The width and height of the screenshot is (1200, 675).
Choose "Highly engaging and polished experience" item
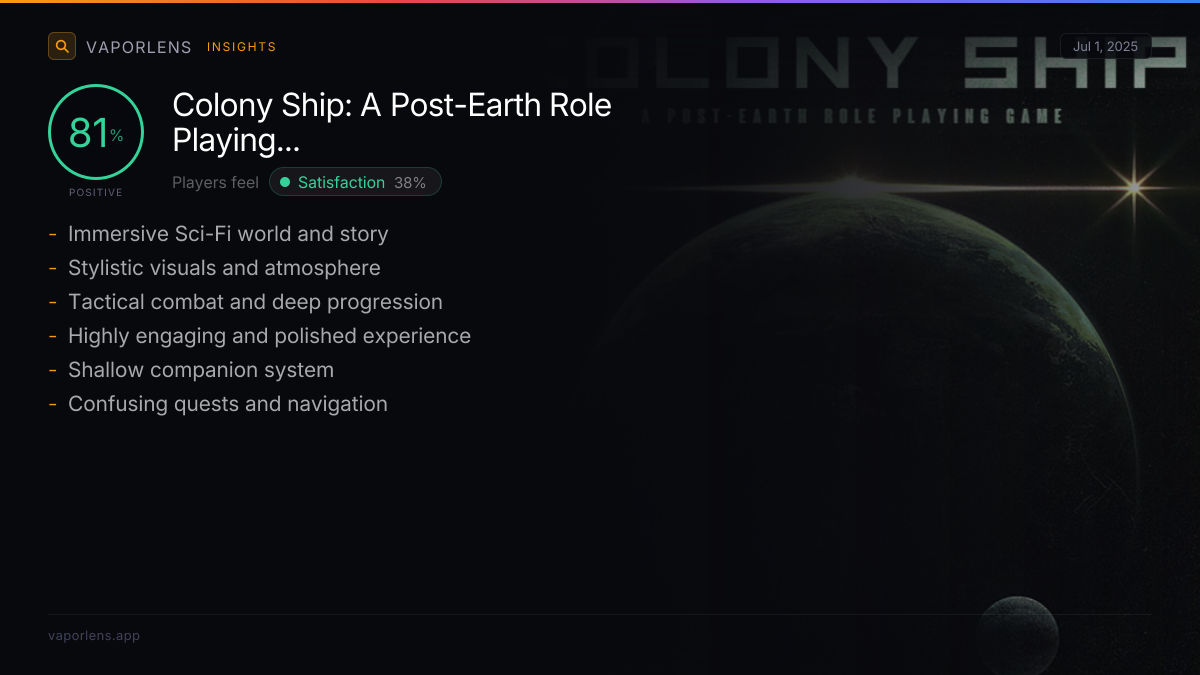(x=269, y=336)
